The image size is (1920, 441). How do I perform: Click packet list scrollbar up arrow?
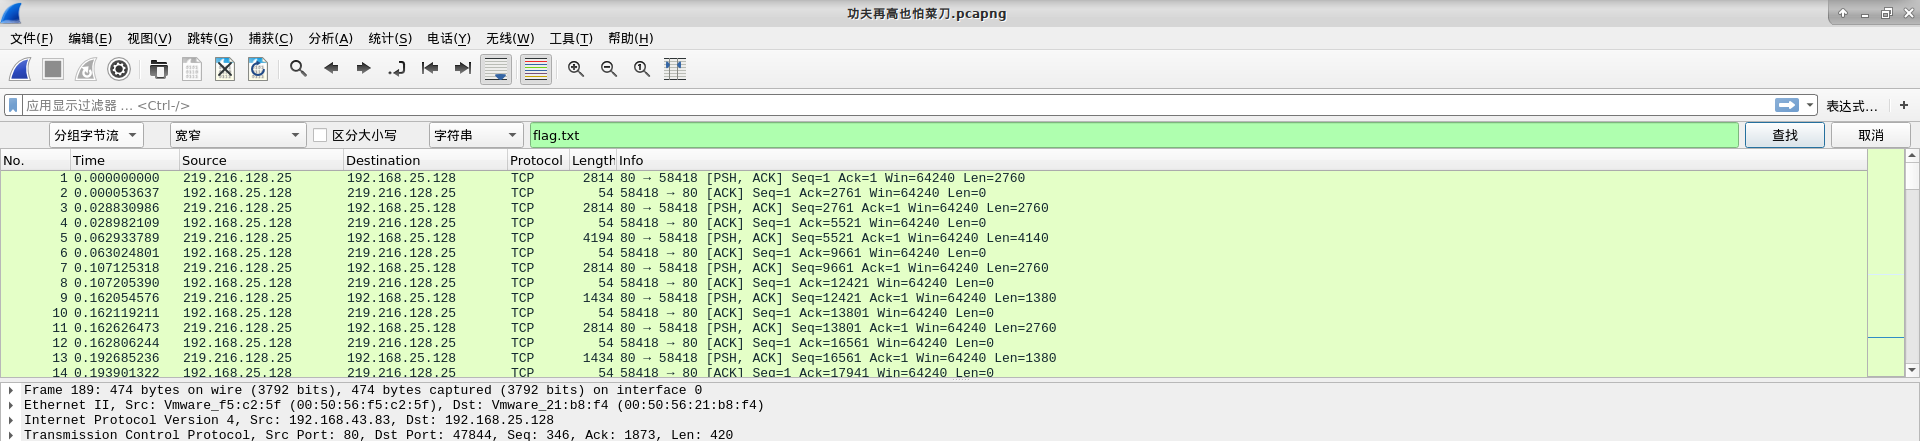pyautogui.click(x=1912, y=156)
